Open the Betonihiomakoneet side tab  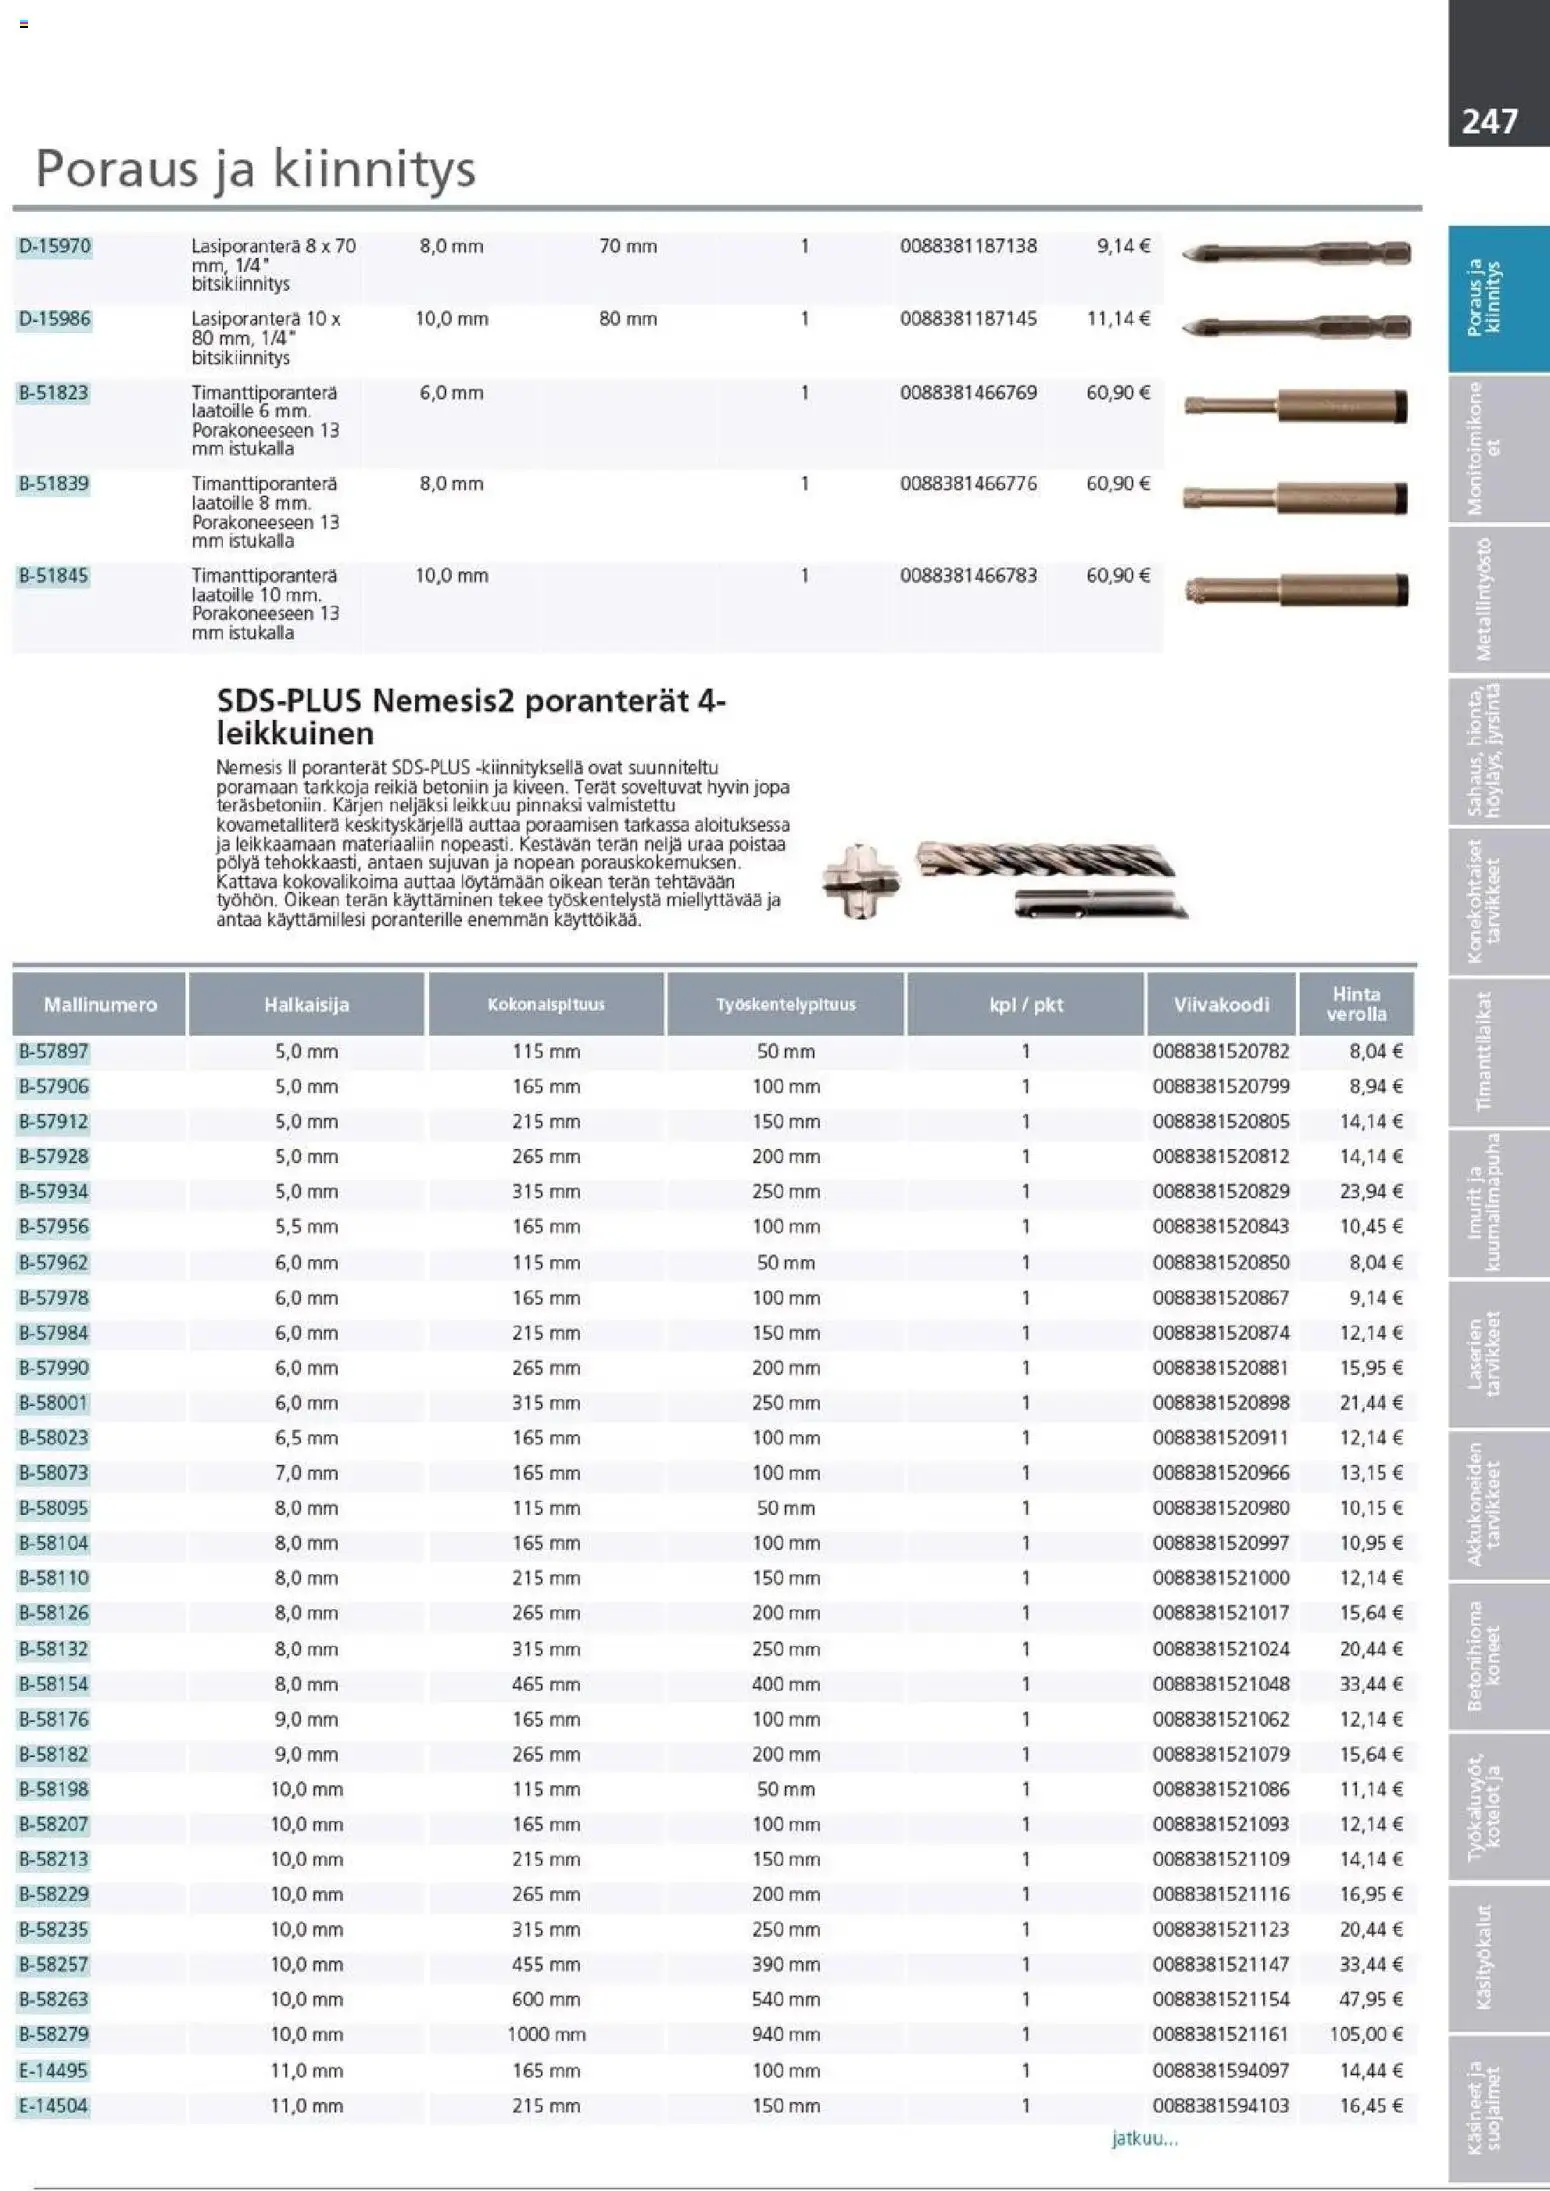point(1498,1657)
